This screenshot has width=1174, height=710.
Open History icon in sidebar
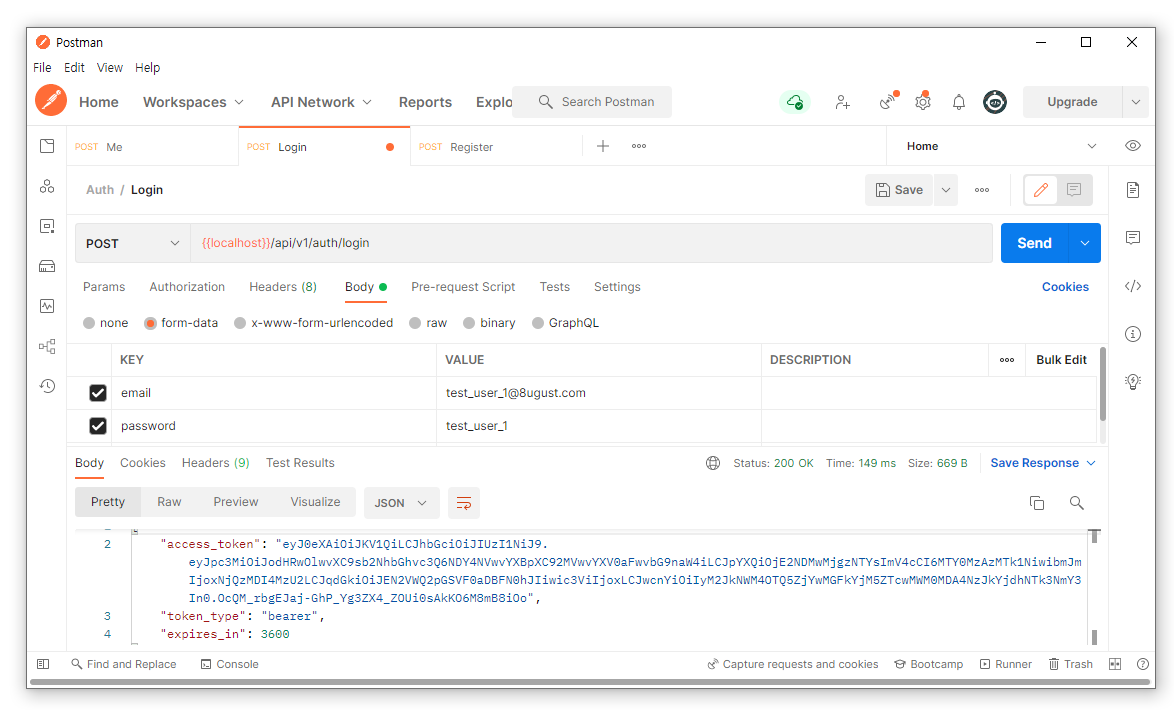(x=47, y=386)
